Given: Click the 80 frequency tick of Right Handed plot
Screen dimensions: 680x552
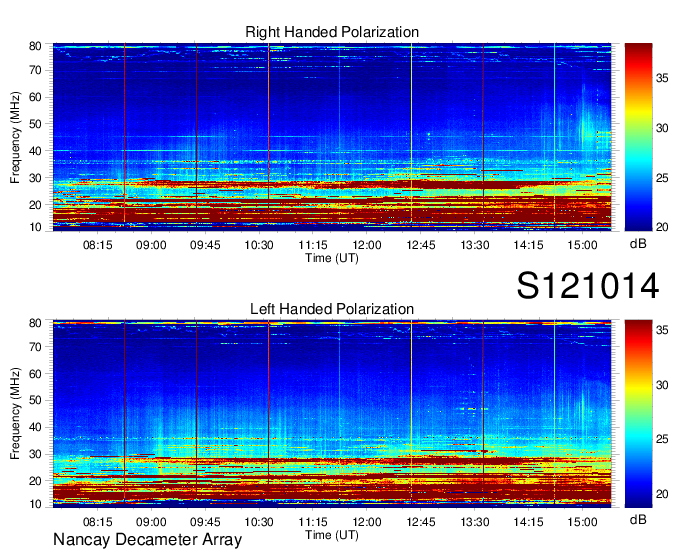Looking at the screenshot, I should pyautogui.click(x=36, y=46).
